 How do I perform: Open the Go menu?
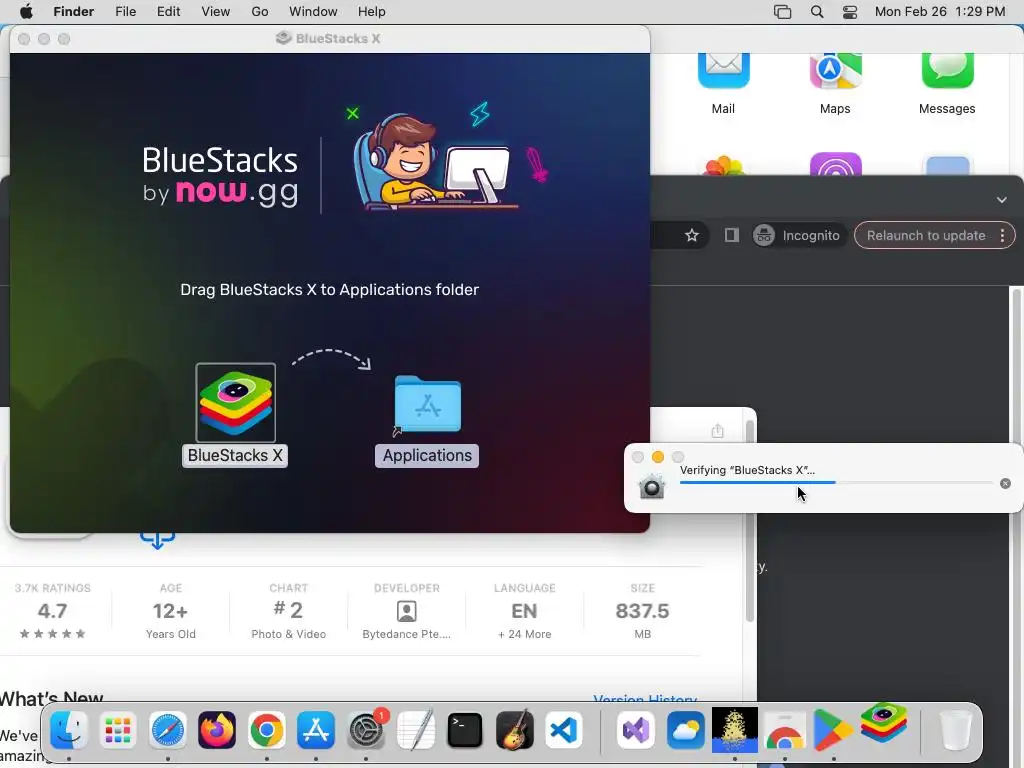tap(260, 12)
